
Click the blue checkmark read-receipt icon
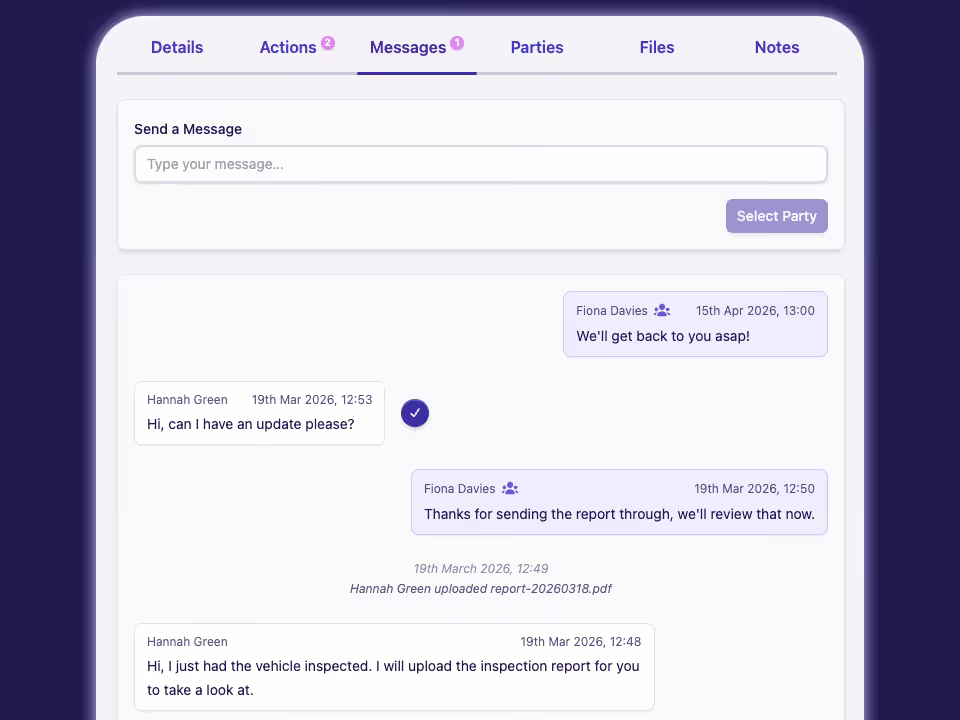pyautogui.click(x=415, y=413)
